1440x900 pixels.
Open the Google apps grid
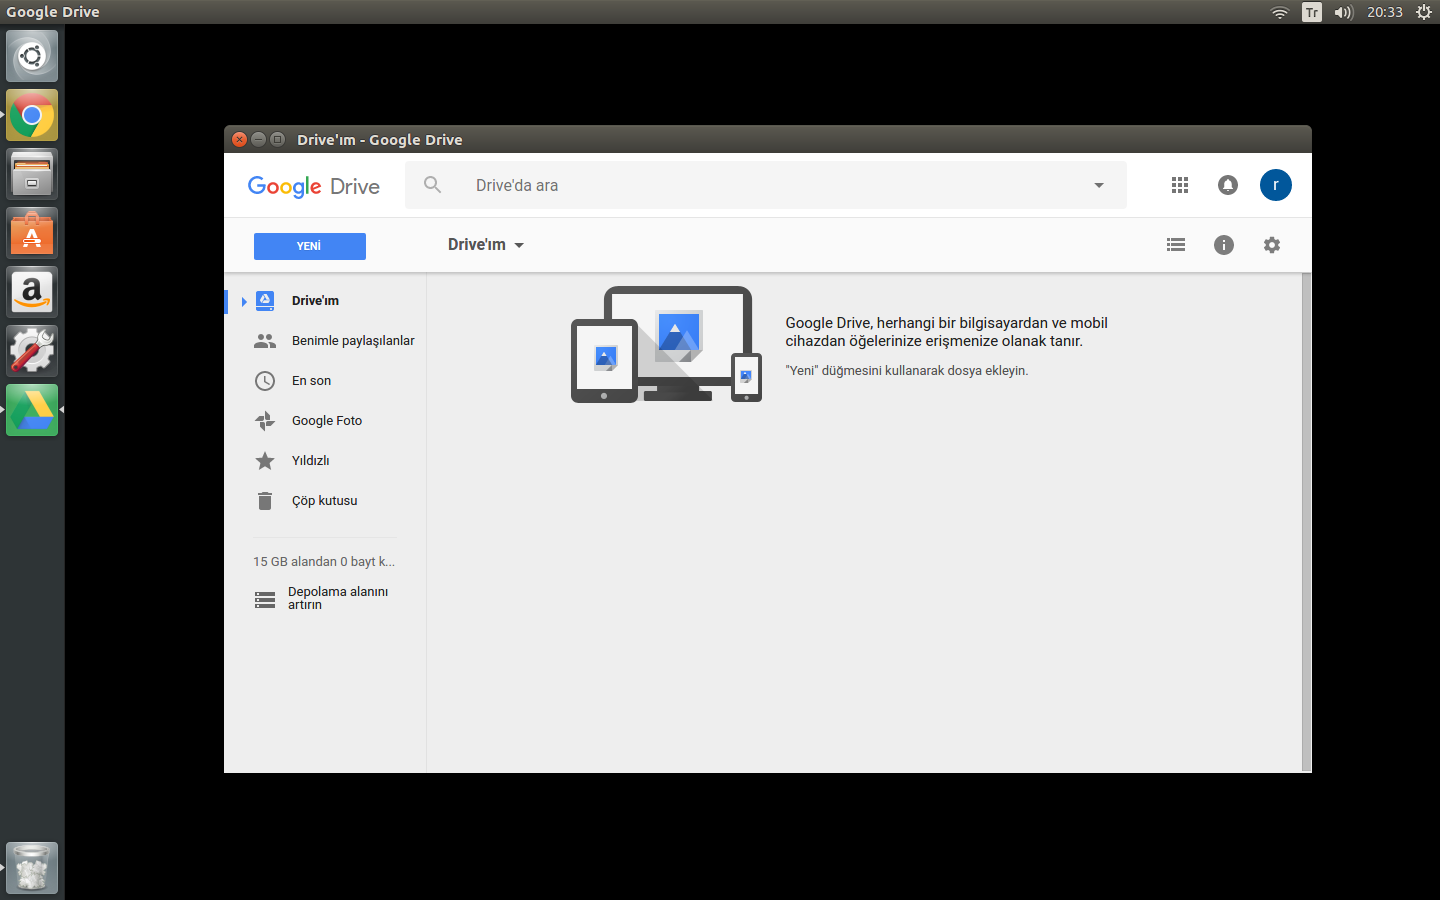(1180, 185)
